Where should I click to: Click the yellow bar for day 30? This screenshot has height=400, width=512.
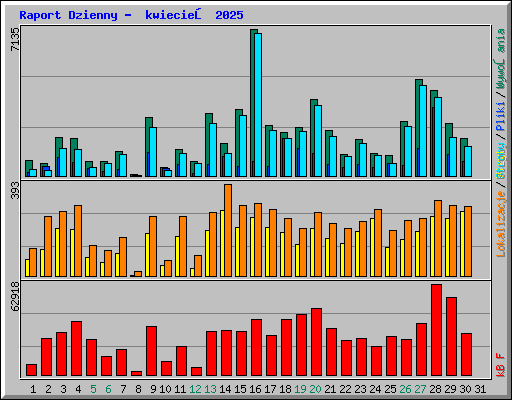(x=462, y=244)
